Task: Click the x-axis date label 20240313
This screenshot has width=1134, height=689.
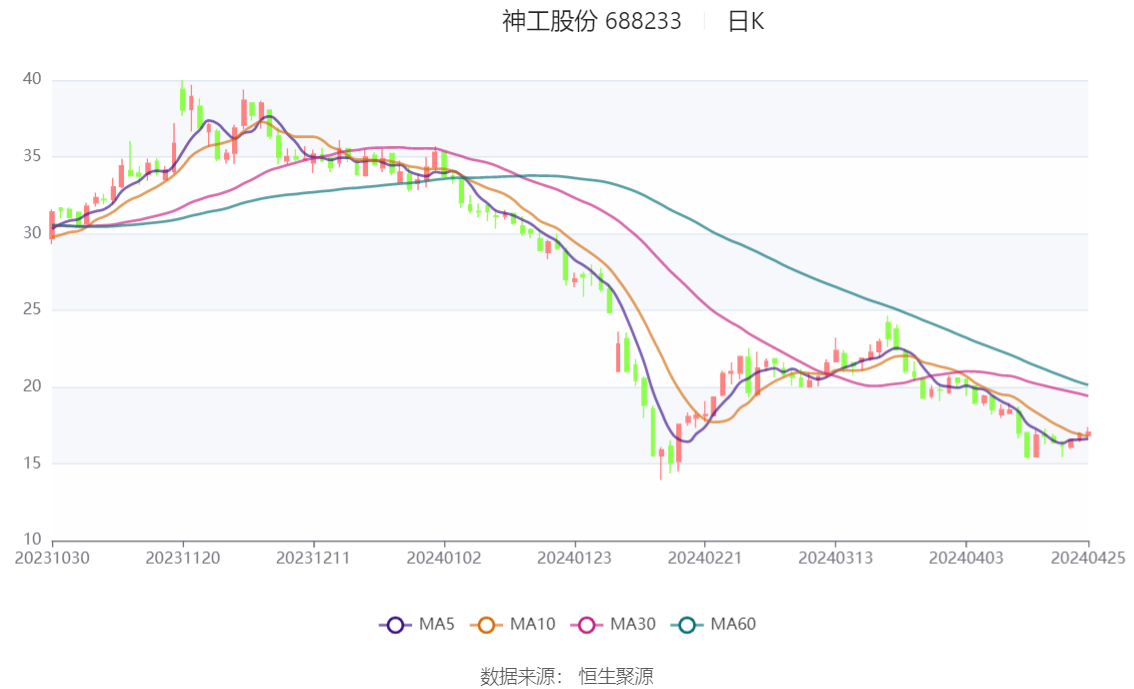Action: [835, 558]
